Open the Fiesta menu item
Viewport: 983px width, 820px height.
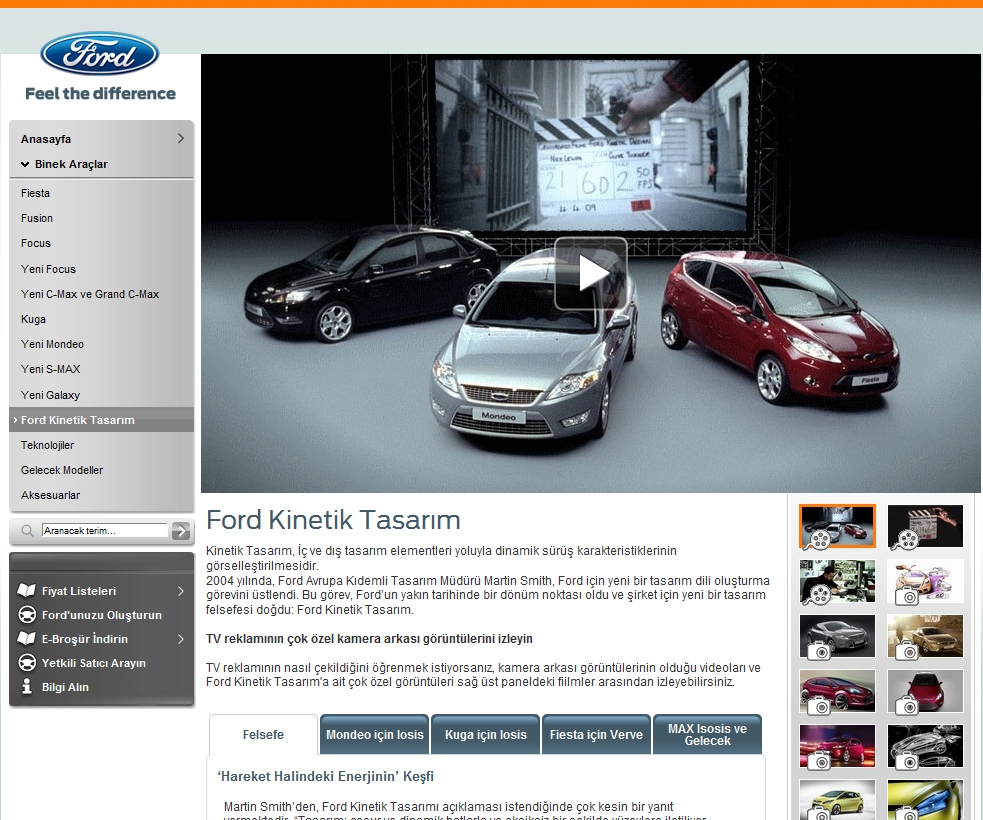point(35,193)
